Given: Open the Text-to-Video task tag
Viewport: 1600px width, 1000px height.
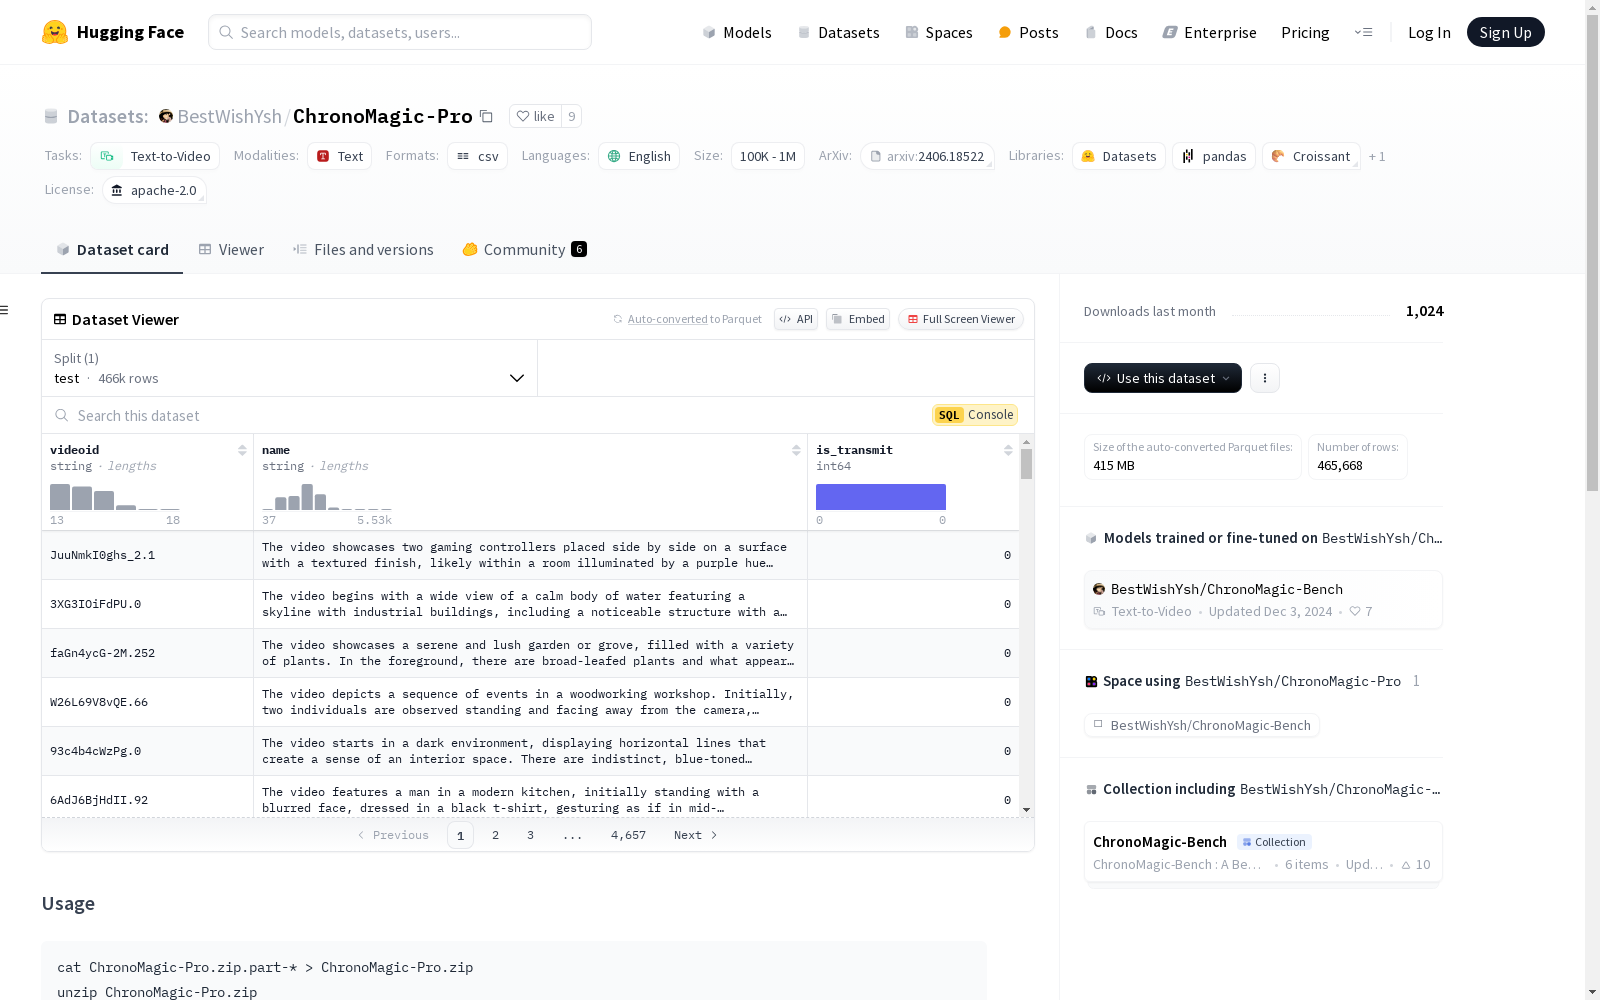Looking at the screenshot, I should click(155, 156).
